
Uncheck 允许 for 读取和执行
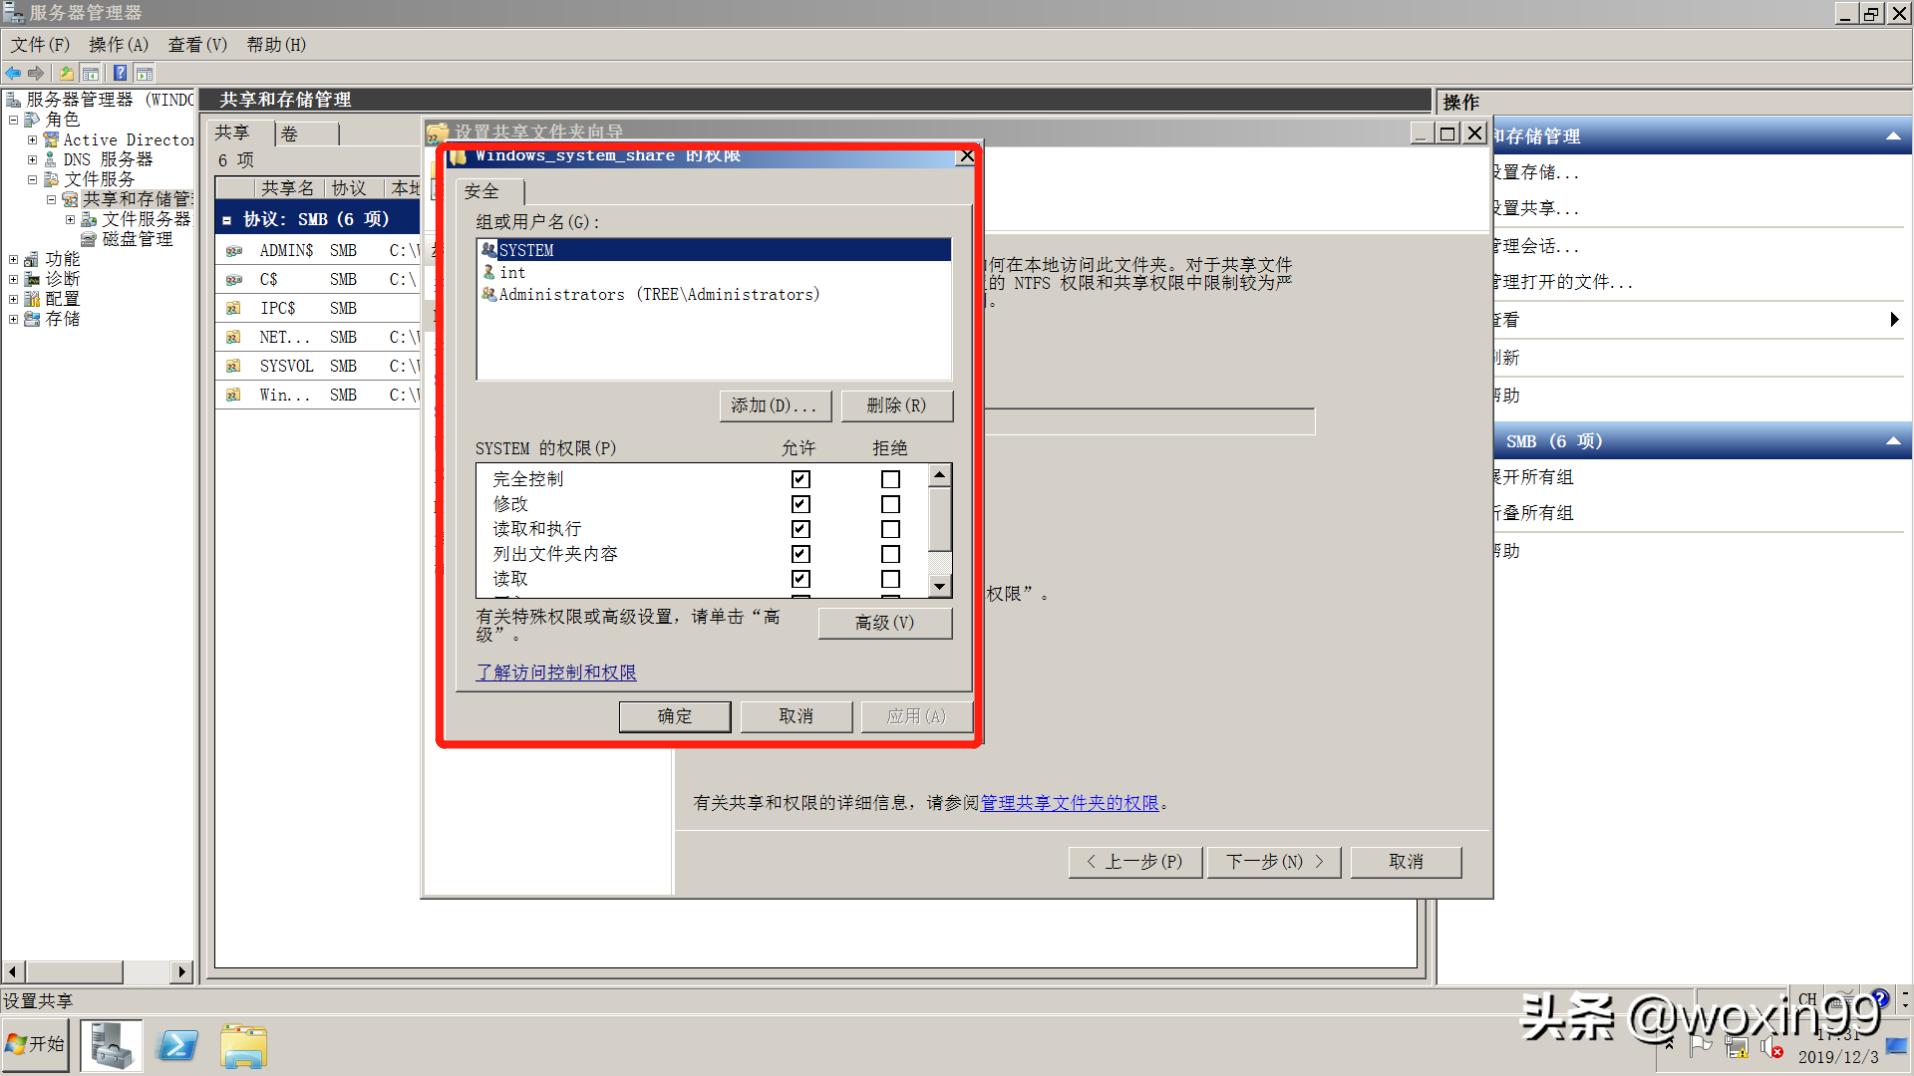pos(799,529)
